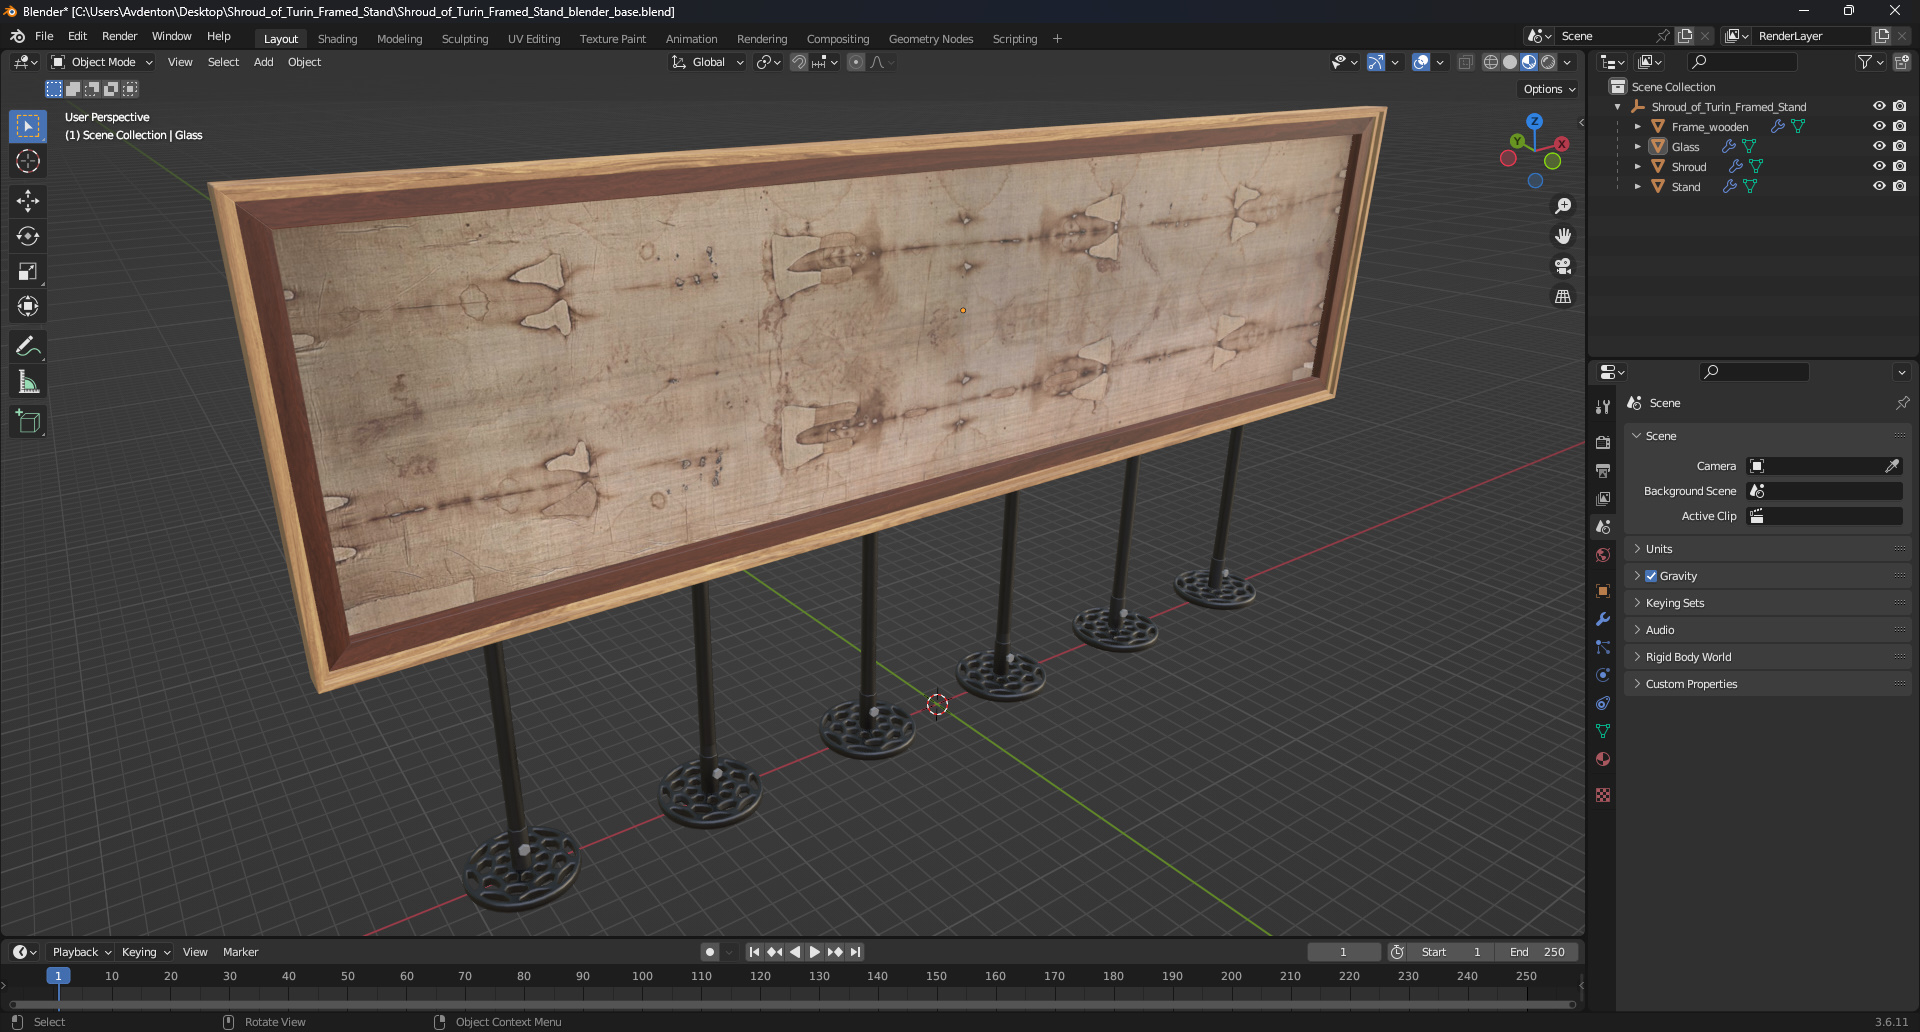The width and height of the screenshot is (1920, 1032).
Task: Open the Modifiers properties tab
Action: (1603, 619)
